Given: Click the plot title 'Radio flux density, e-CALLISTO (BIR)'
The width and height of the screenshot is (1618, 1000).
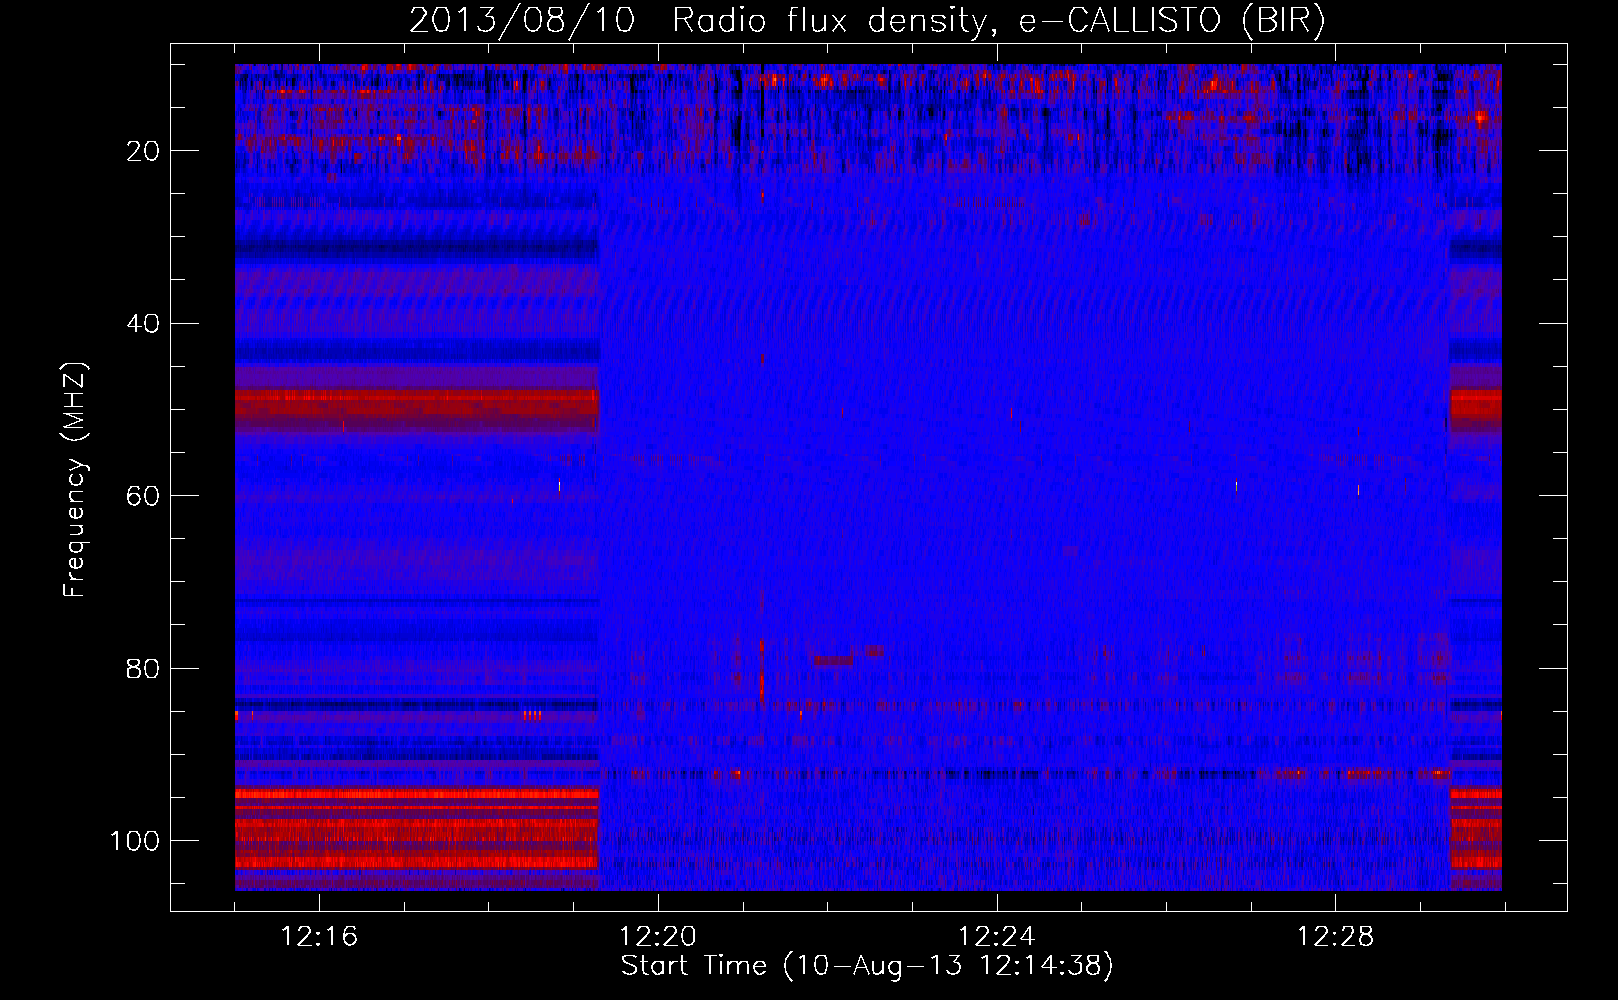Looking at the screenshot, I should point(999,21).
